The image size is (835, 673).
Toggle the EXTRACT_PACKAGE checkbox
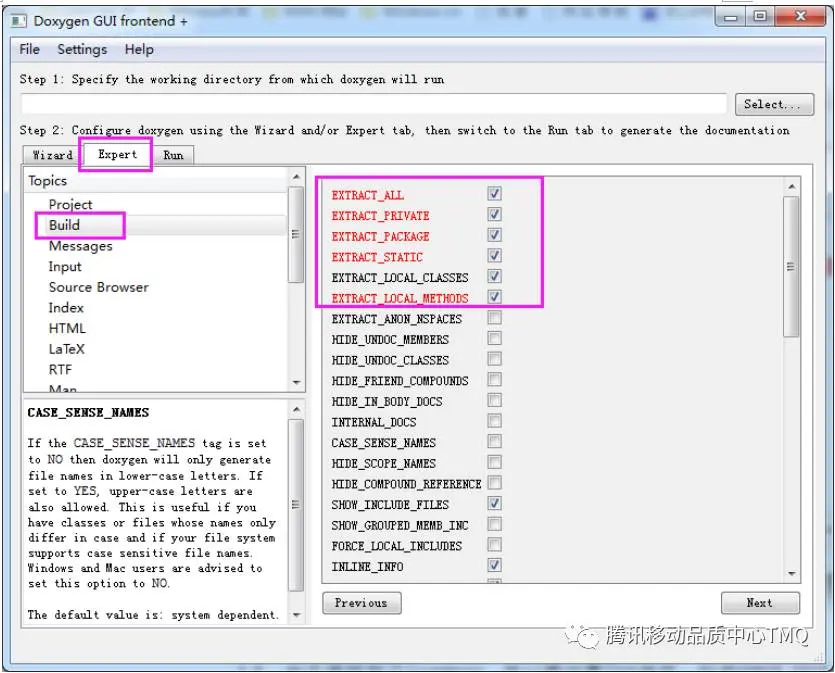(494, 235)
